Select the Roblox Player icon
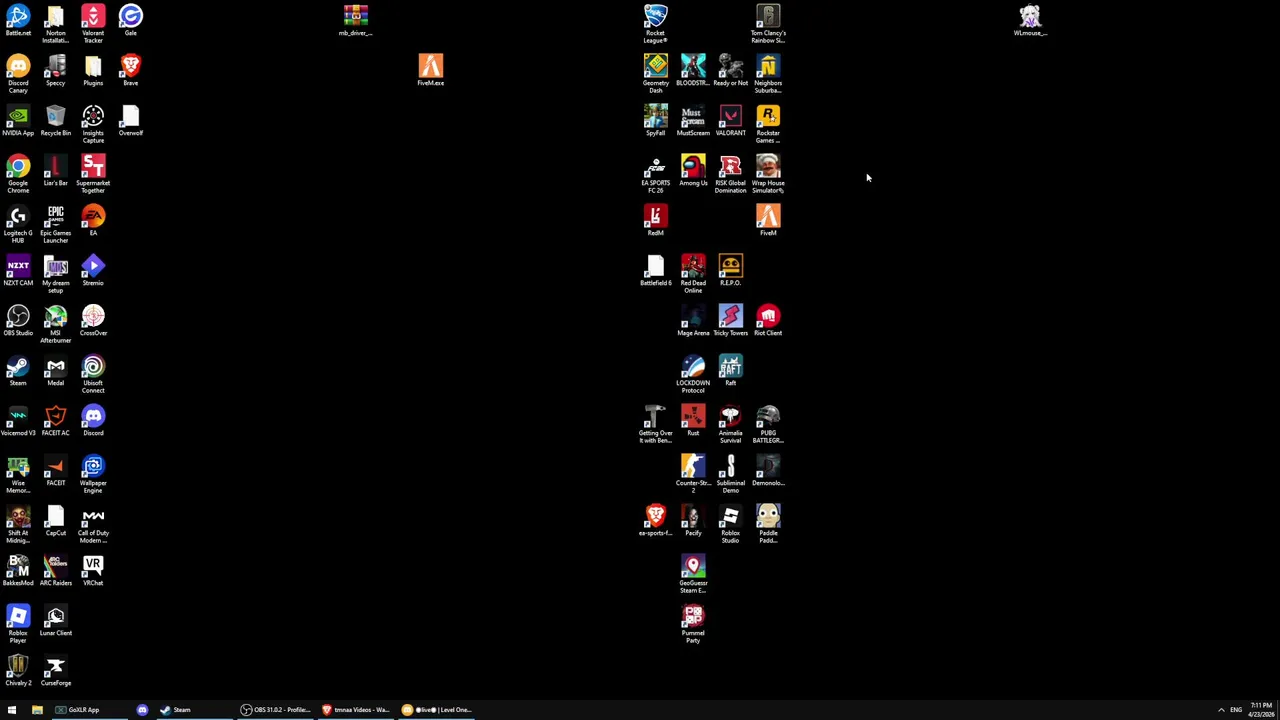 pyautogui.click(x=18, y=624)
